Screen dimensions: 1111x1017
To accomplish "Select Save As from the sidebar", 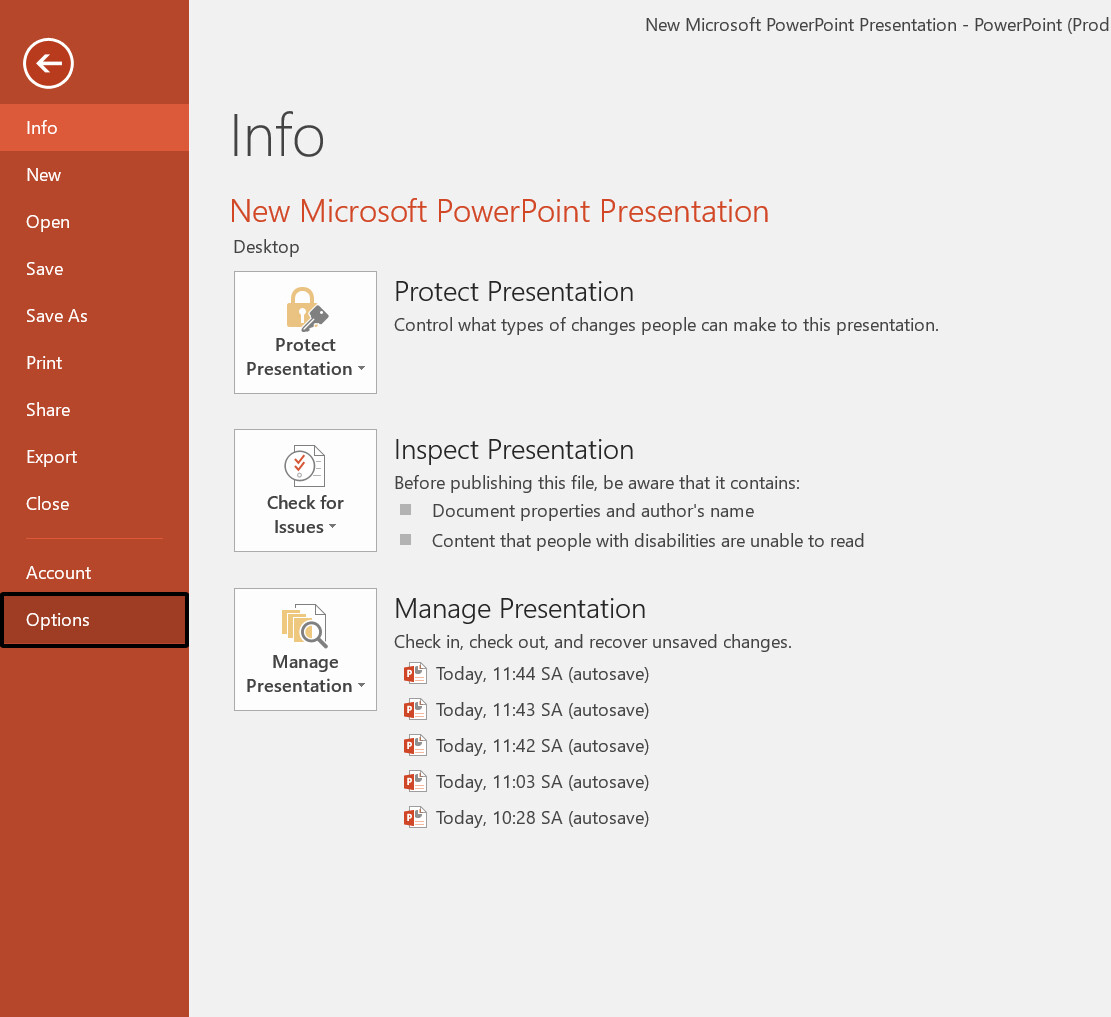I will pyautogui.click(x=56, y=315).
